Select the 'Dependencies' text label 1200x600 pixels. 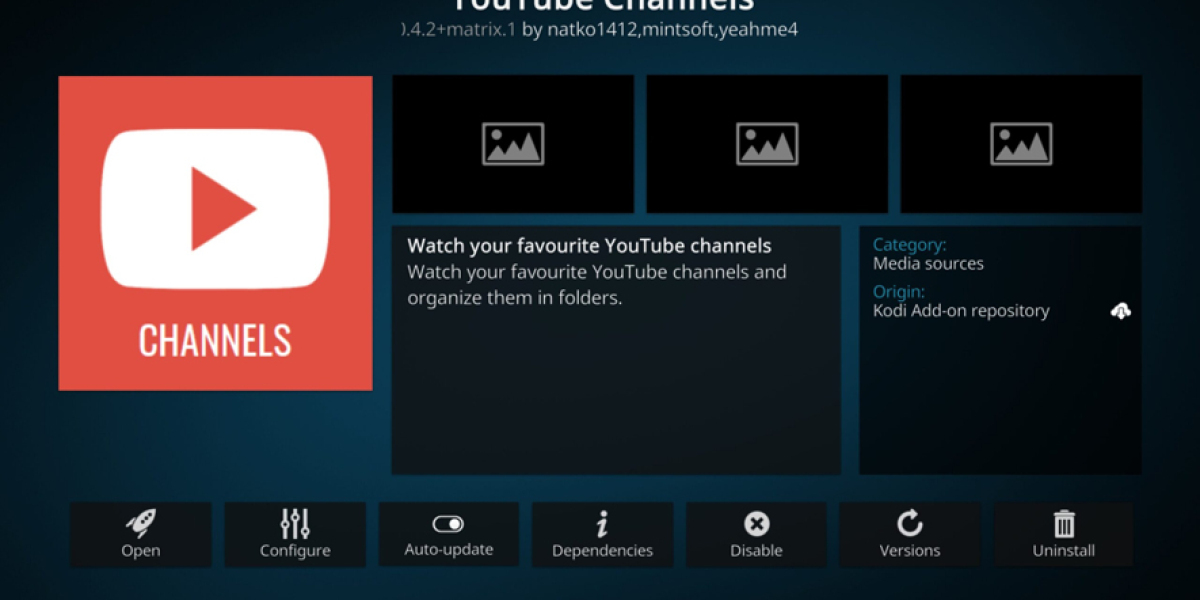point(602,551)
